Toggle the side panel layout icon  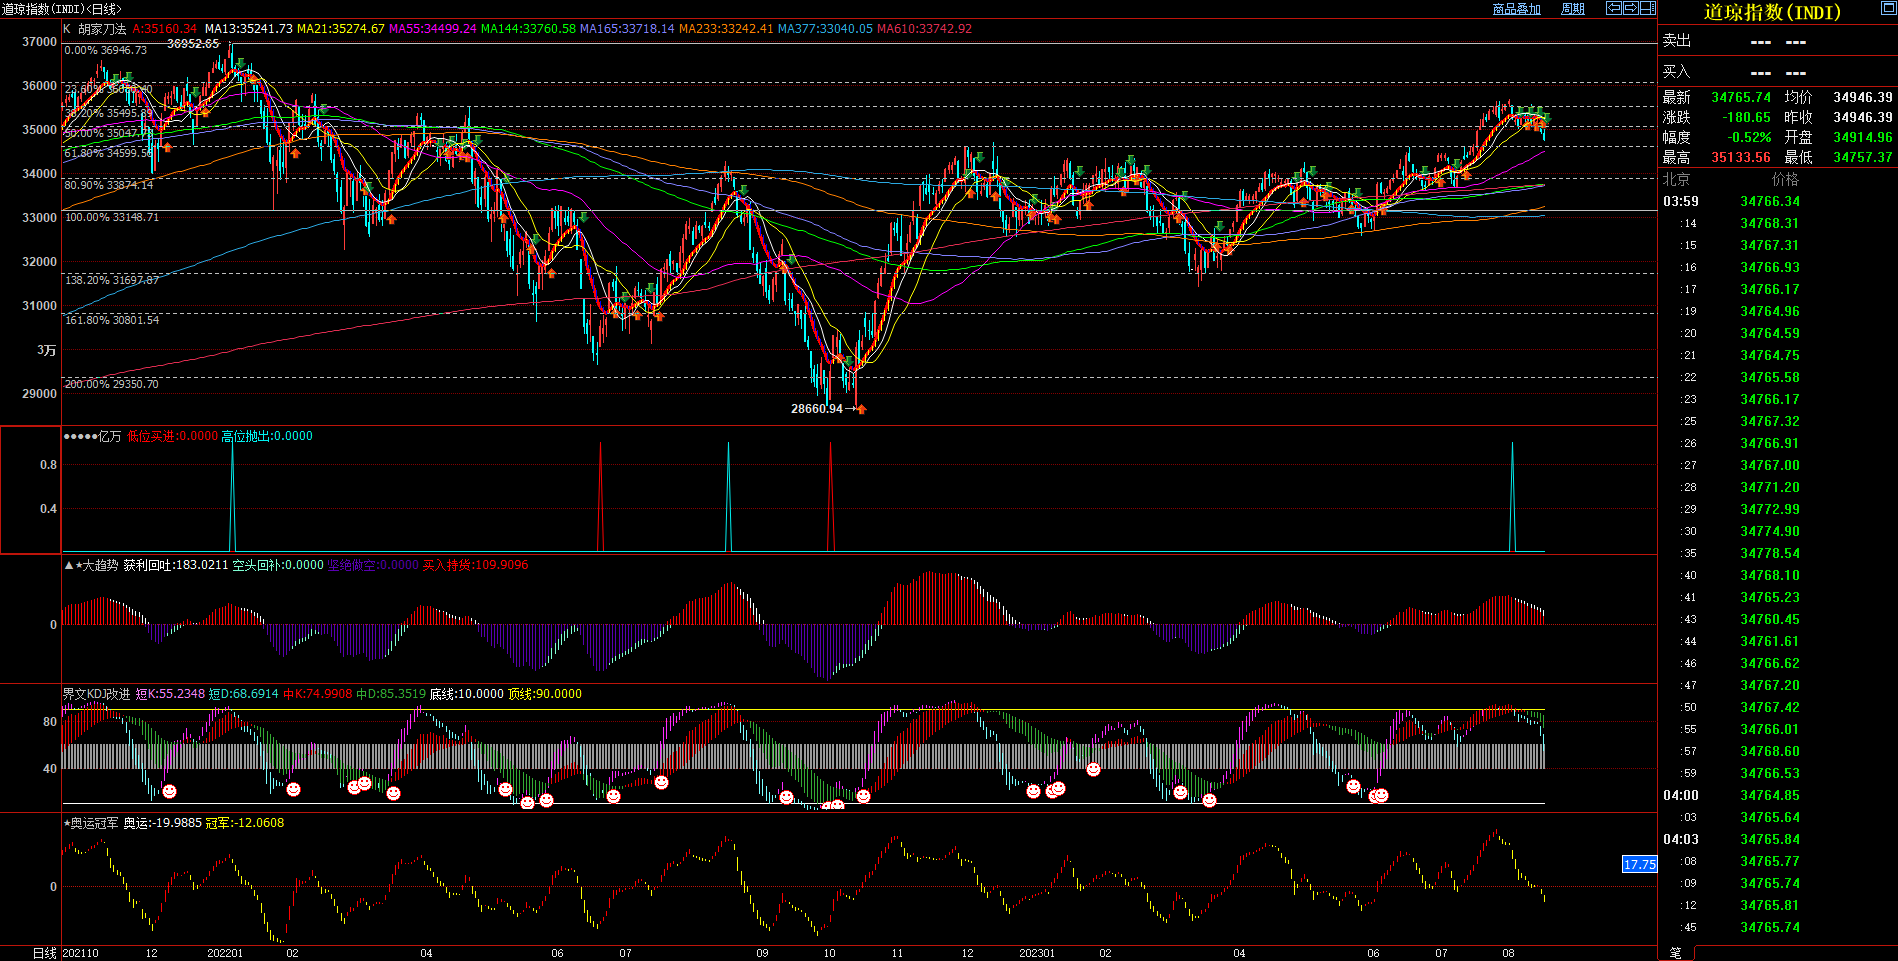coord(1647,8)
